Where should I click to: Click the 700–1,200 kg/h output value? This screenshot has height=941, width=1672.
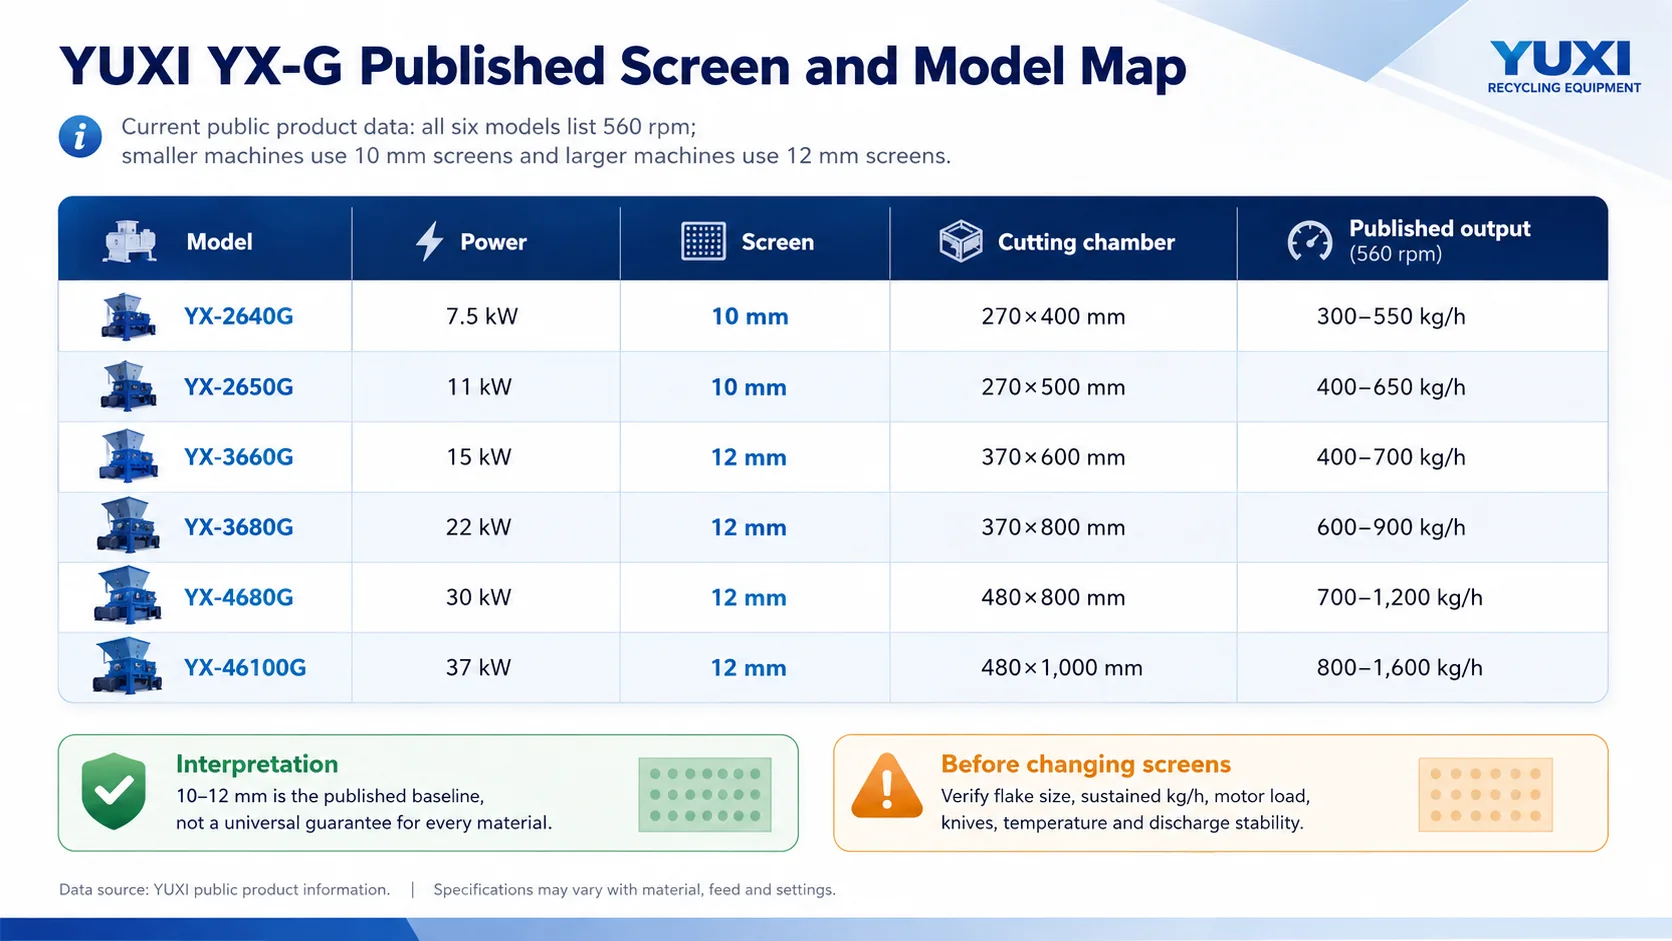click(1400, 597)
